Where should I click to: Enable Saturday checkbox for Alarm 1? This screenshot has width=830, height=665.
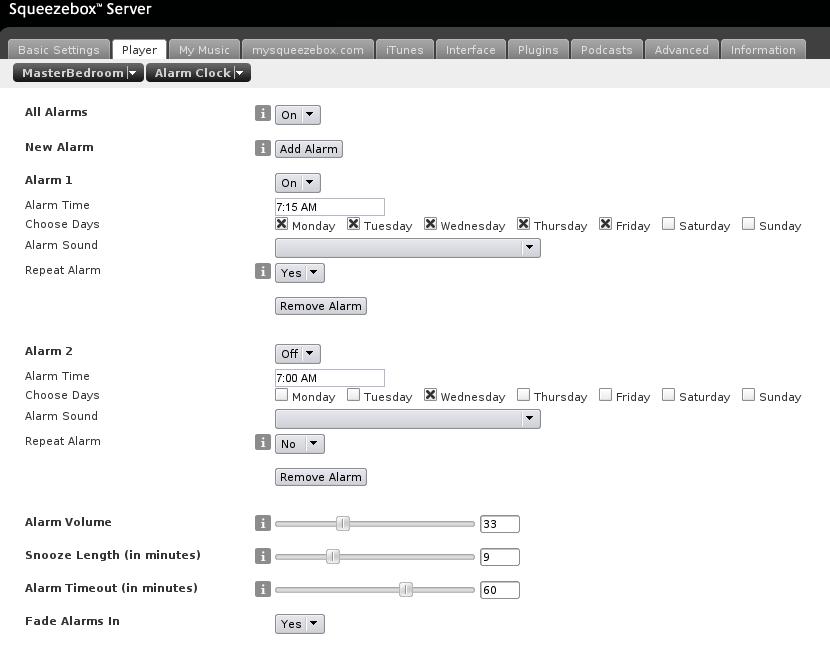(668, 224)
